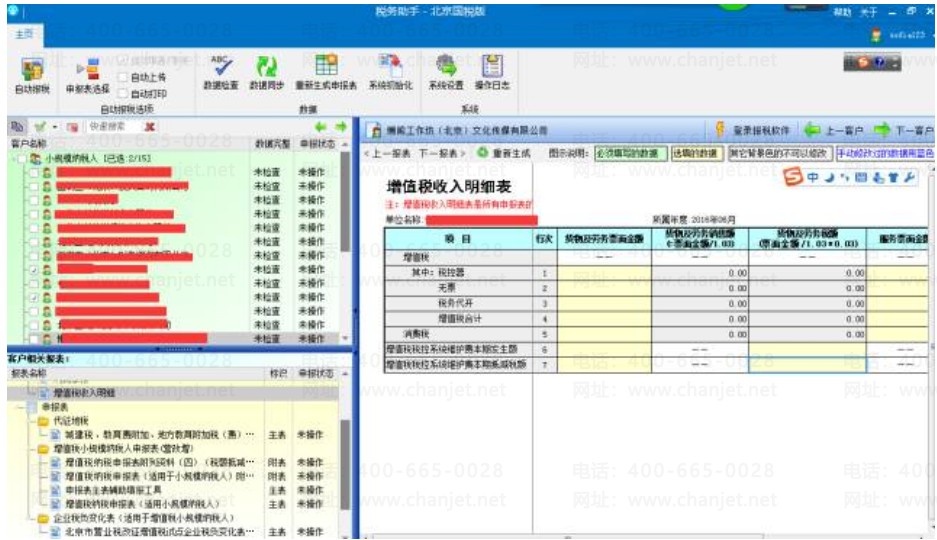Click the Sogou S logo icon
The height and width of the screenshot is (540, 937).
click(793, 177)
